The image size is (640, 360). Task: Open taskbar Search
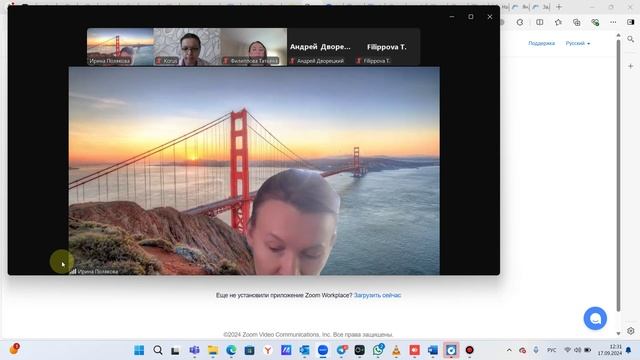pyautogui.click(x=158, y=350)
